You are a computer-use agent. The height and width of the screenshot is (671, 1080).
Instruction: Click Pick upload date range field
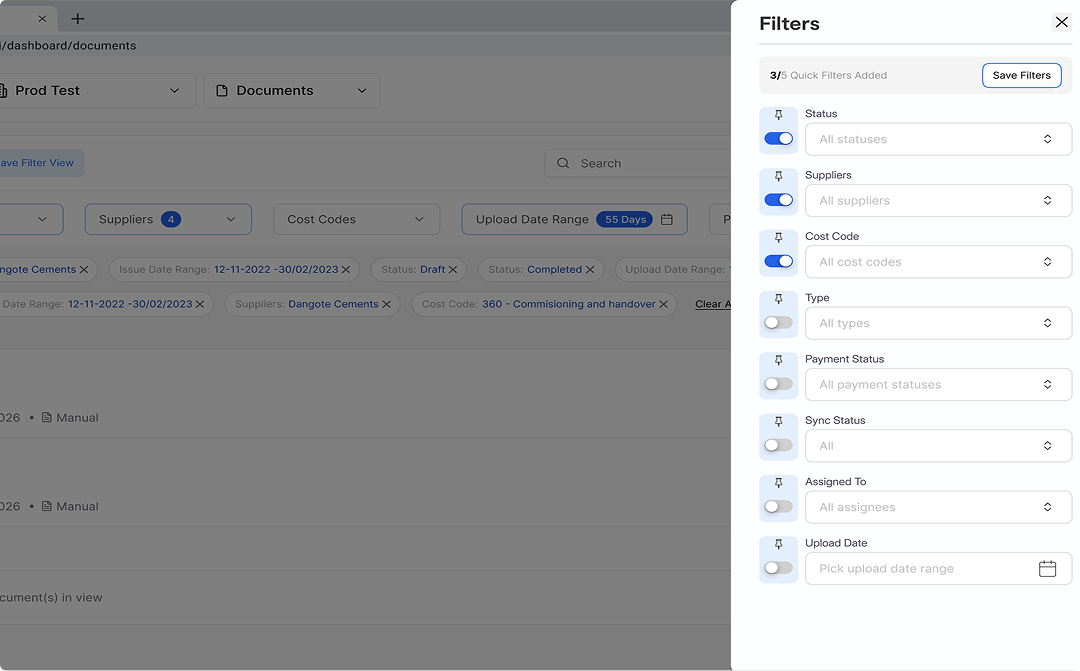tap(938, 568)
